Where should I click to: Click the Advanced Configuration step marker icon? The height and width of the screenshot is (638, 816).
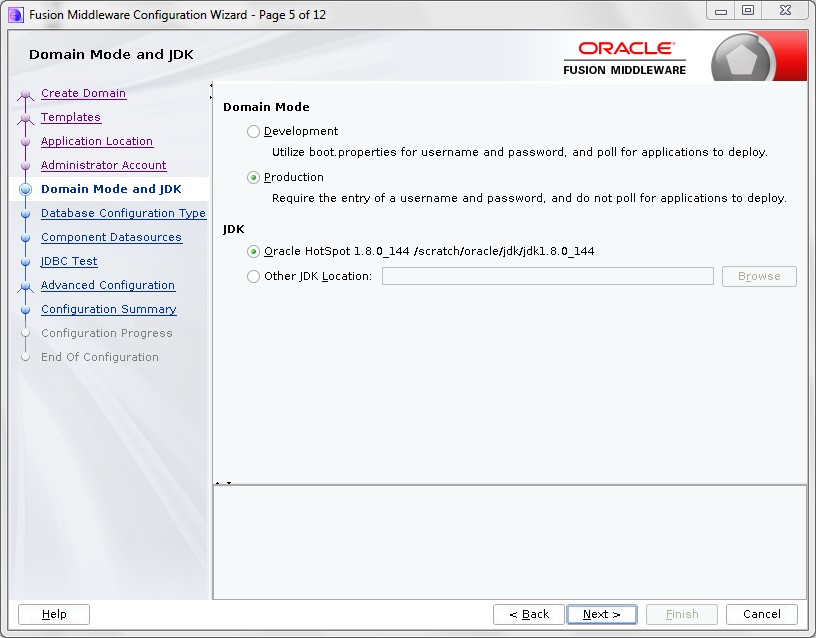click(x=26, y=286)
